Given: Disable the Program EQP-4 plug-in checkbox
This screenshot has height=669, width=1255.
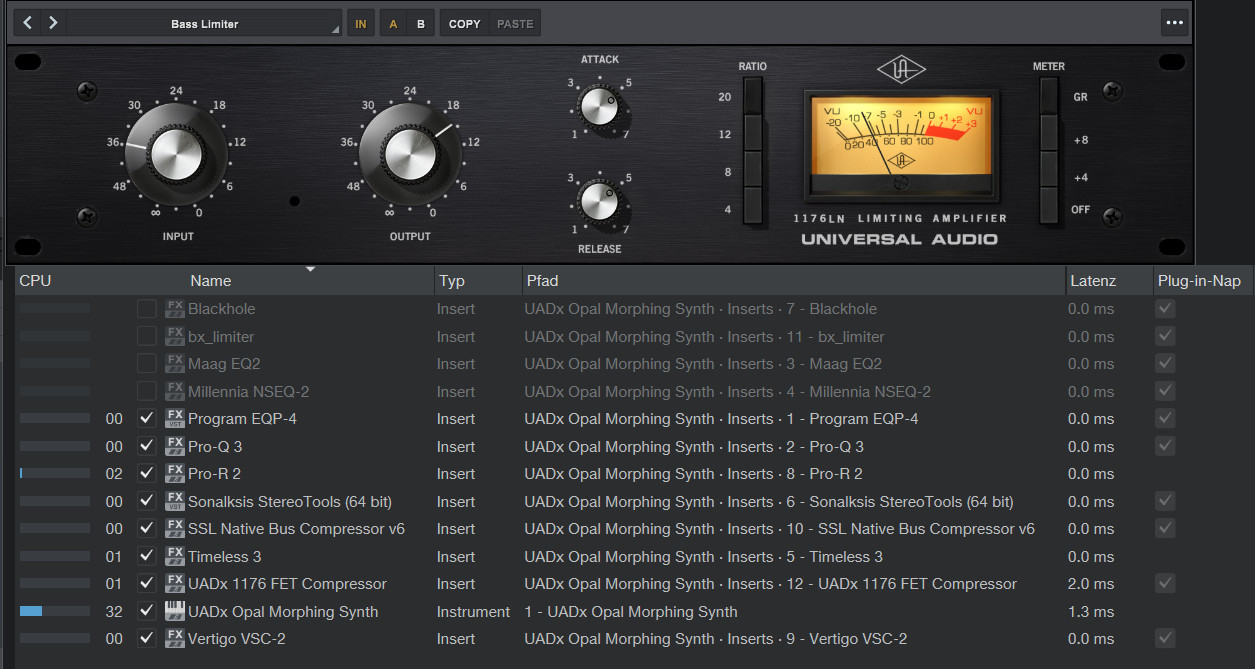Looking at the screenshot, I should [147, 419].
